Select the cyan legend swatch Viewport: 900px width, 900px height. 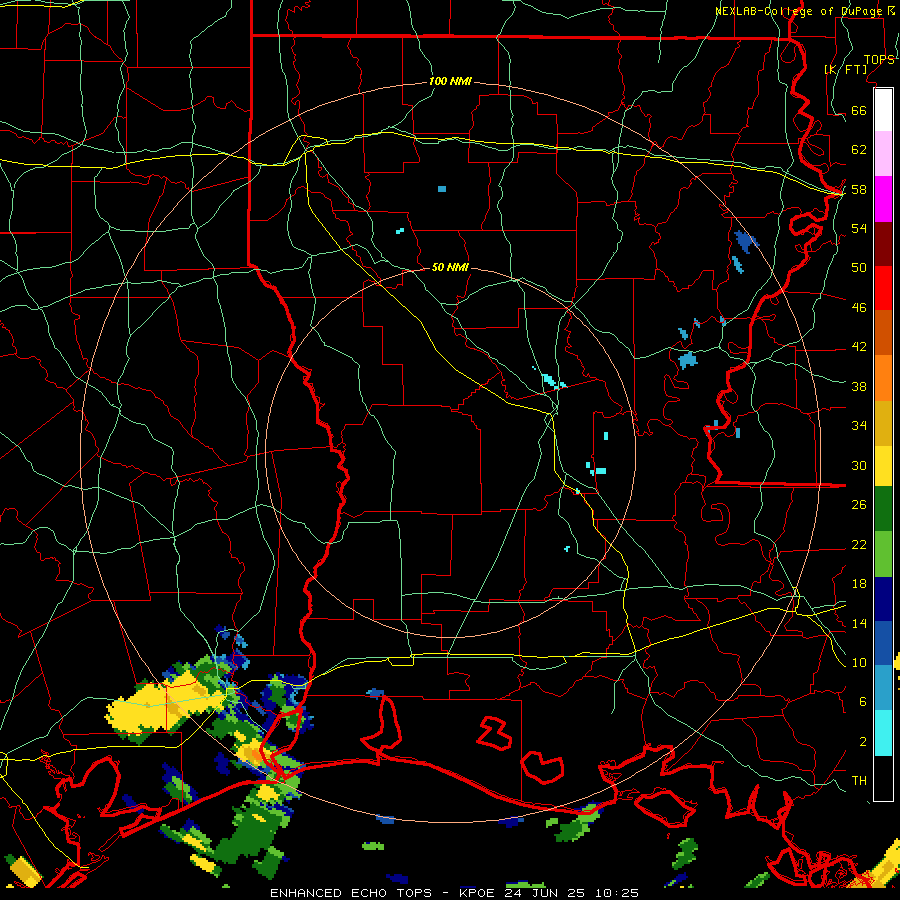tap(883, 733)
